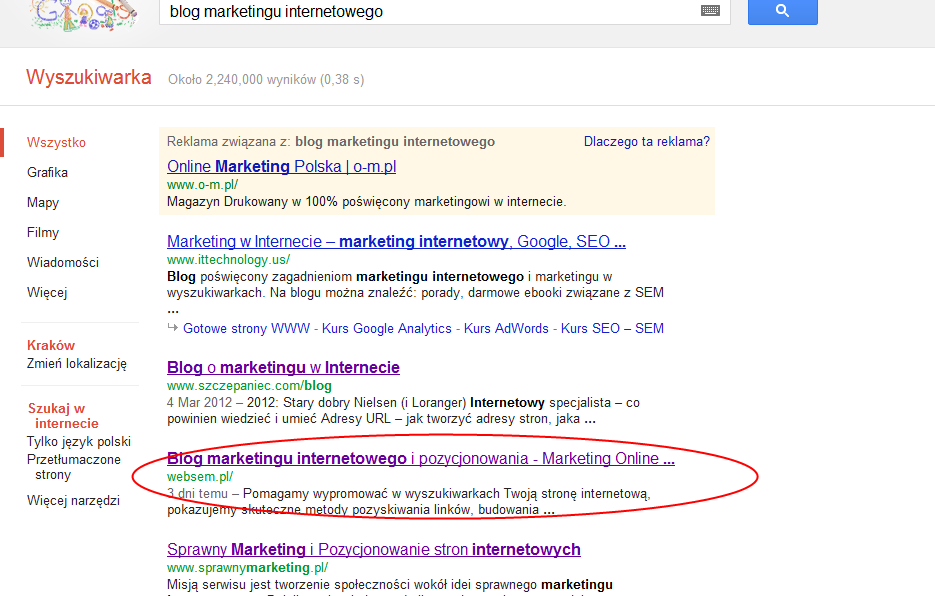Viewport: 935px width, 596px height.
Task: Expand the Więcej search categories
Action: 47,292
